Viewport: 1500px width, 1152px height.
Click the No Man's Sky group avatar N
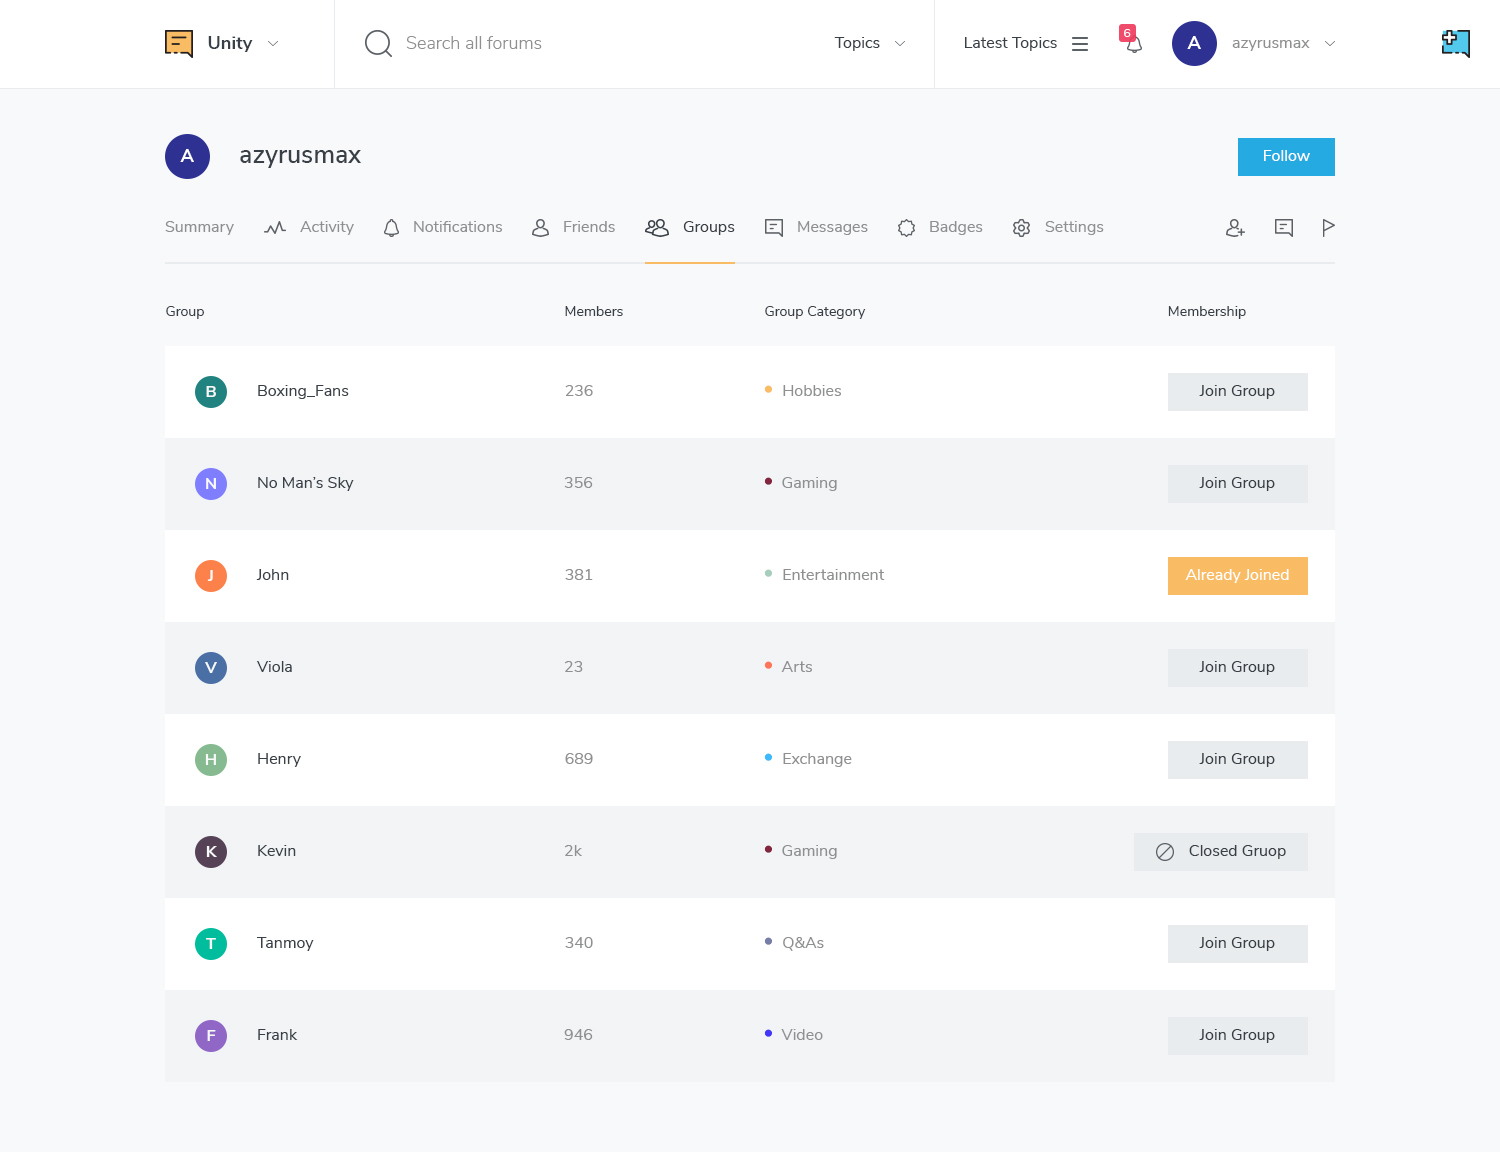(211, 484)
